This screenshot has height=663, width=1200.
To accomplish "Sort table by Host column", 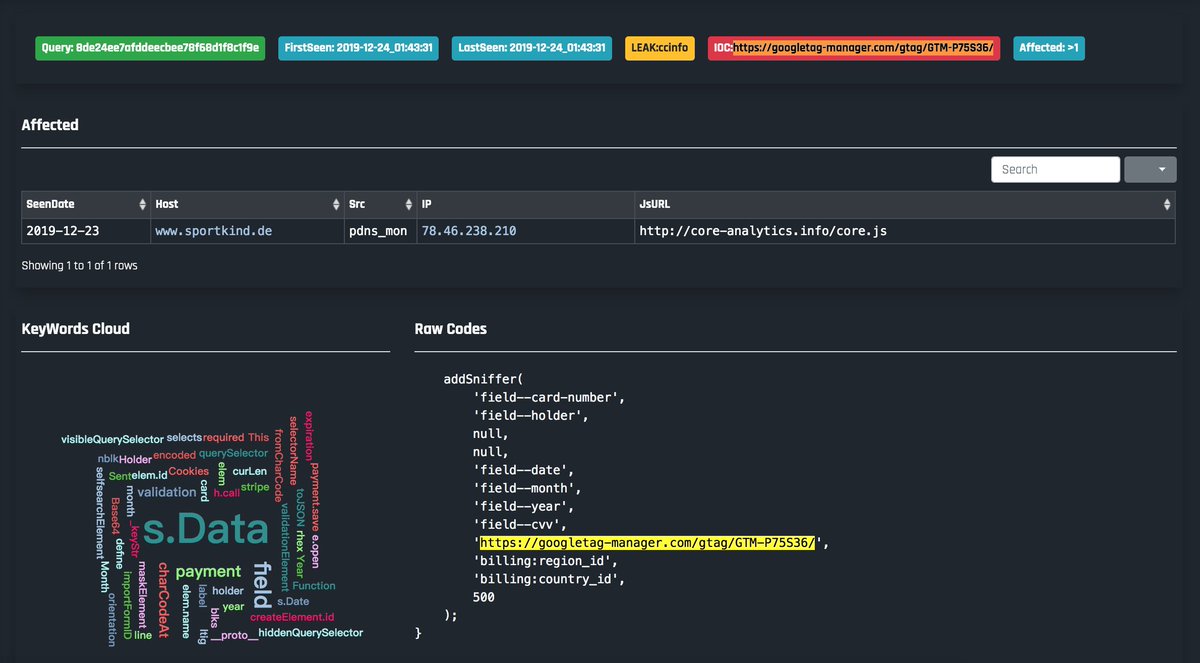I will [x=245, y=204].
